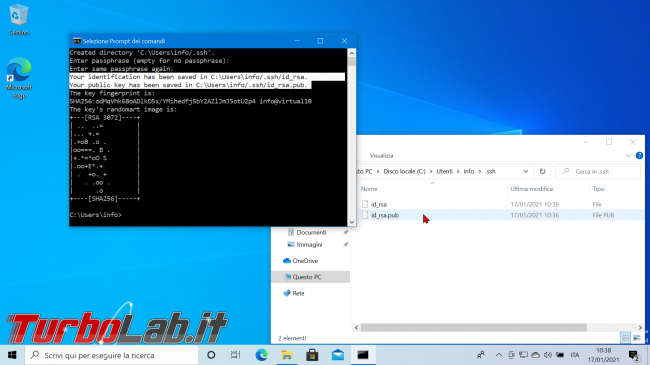This screenshot has width=650, height=365.
Task: Switch to details view in Explorer
Action: (625, 338)
